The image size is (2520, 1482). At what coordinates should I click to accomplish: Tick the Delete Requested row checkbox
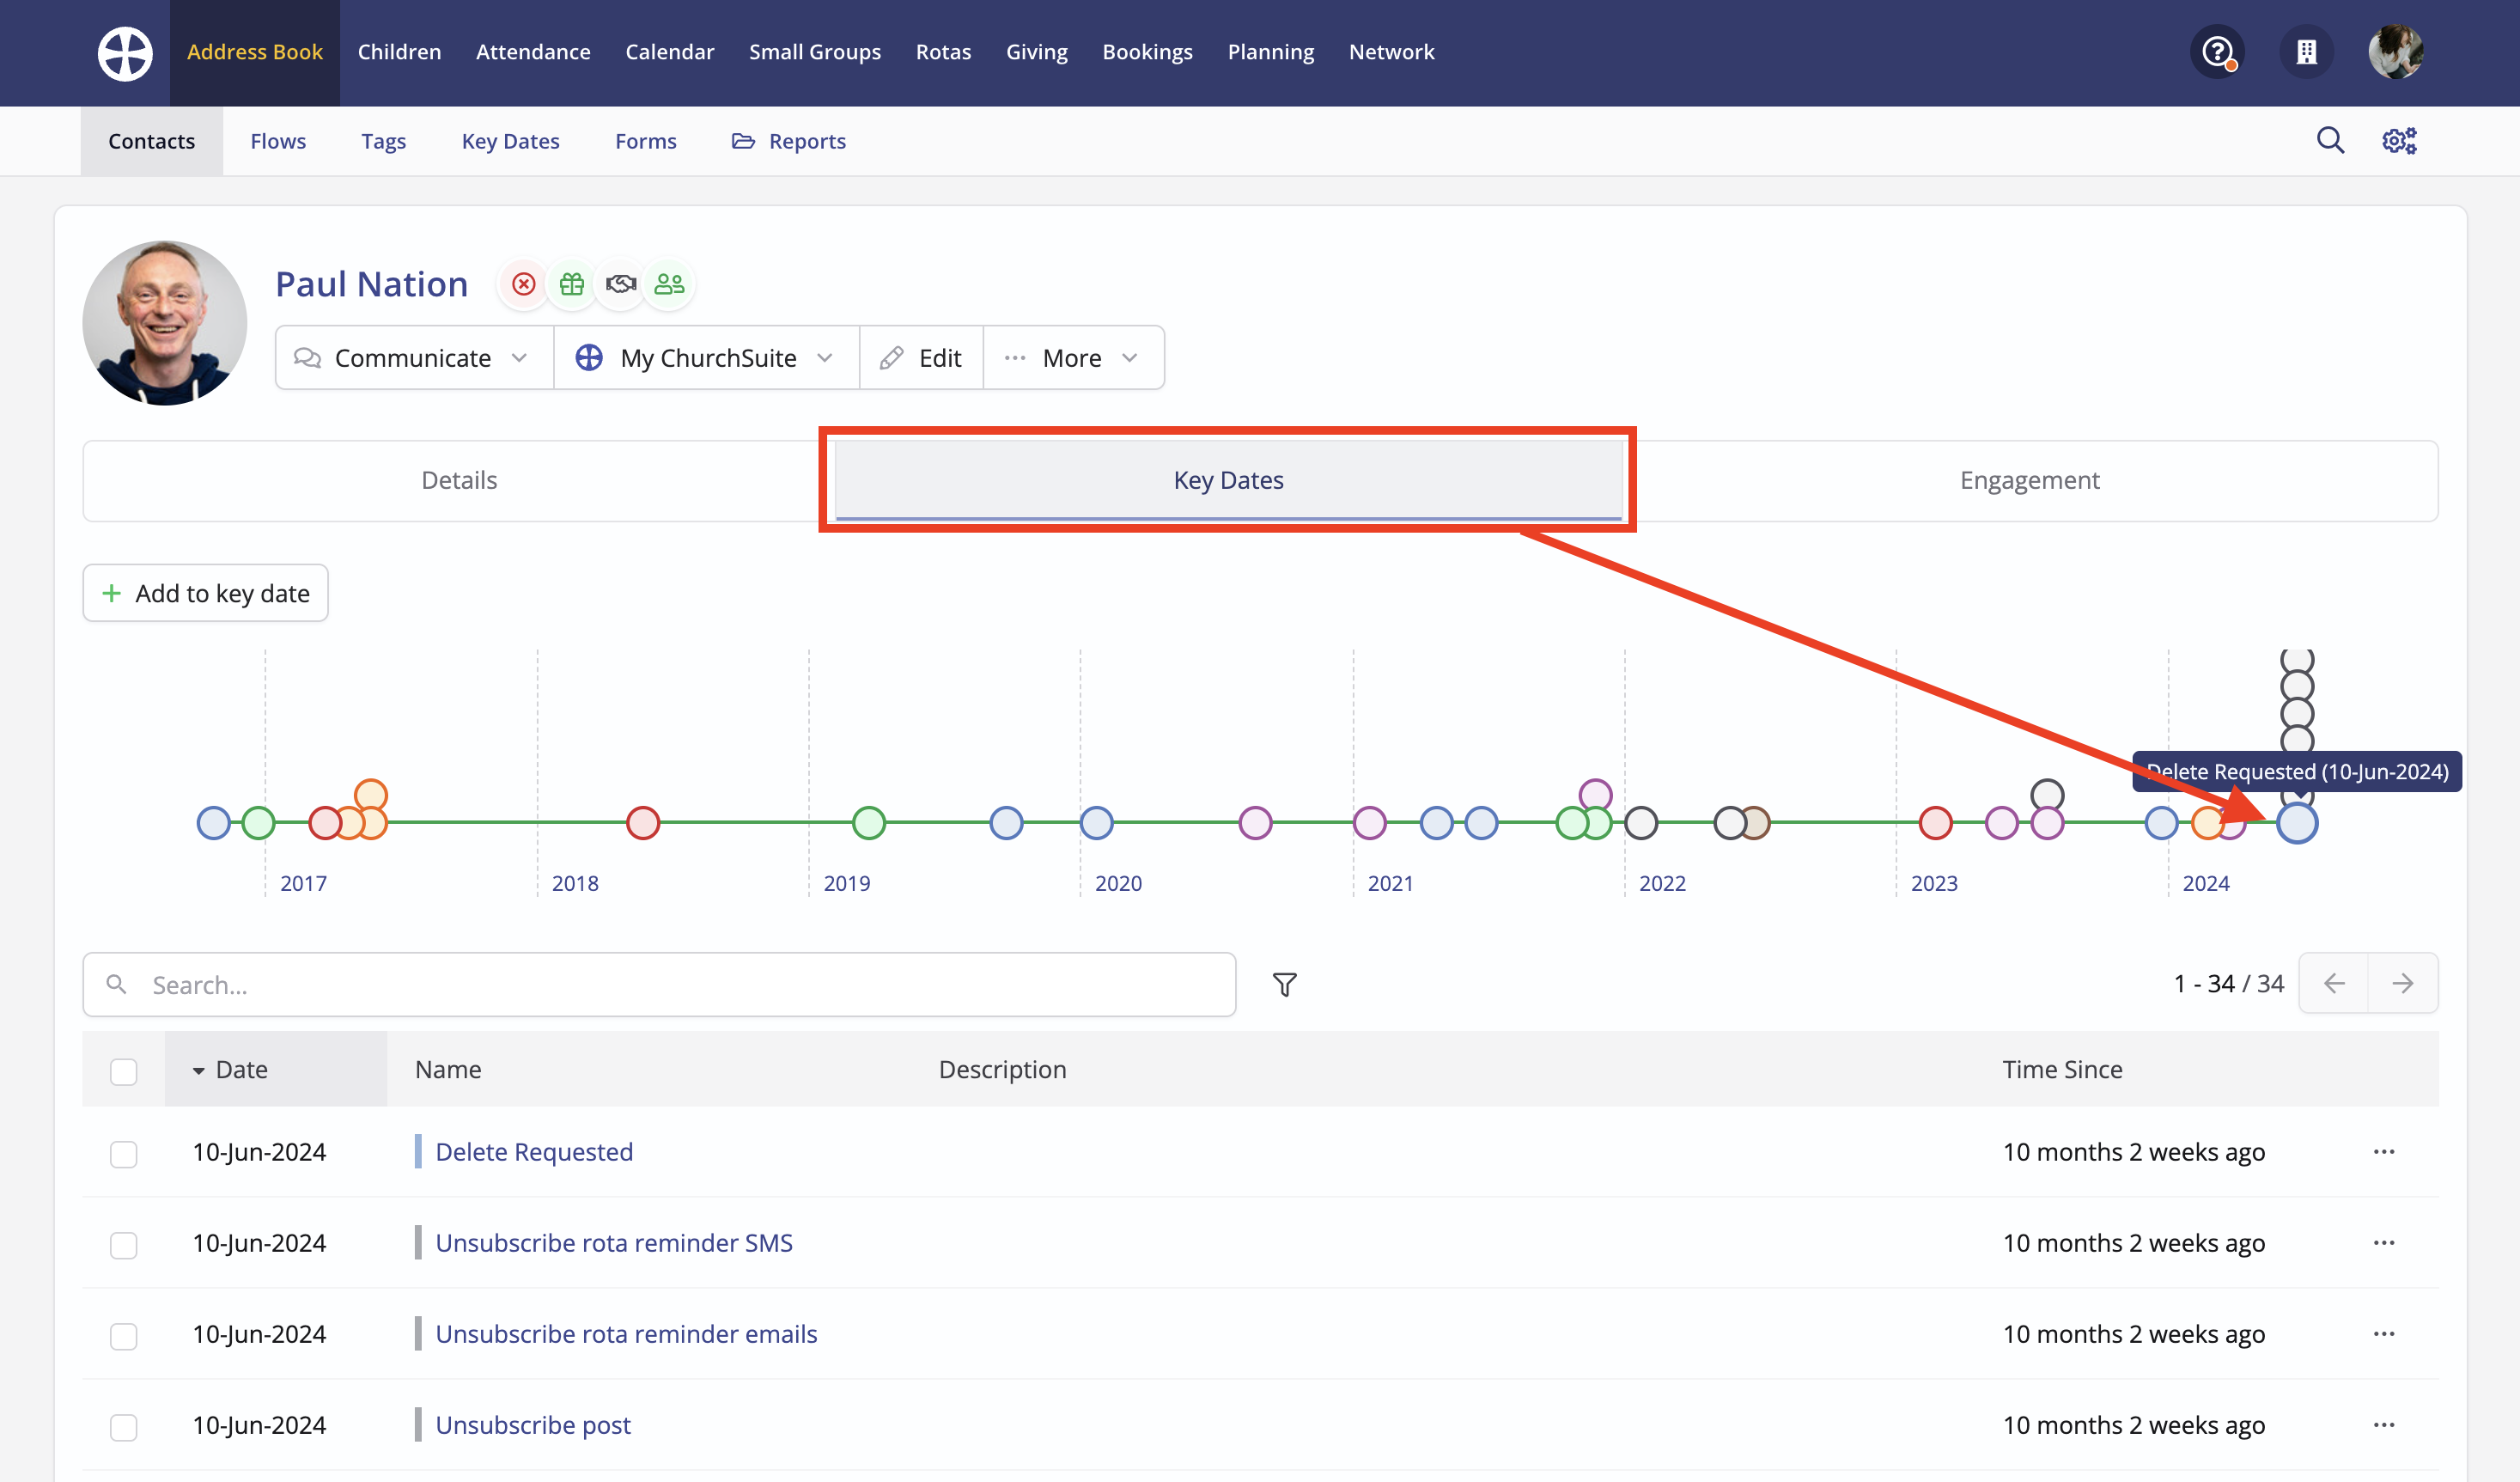(123, 1154)
